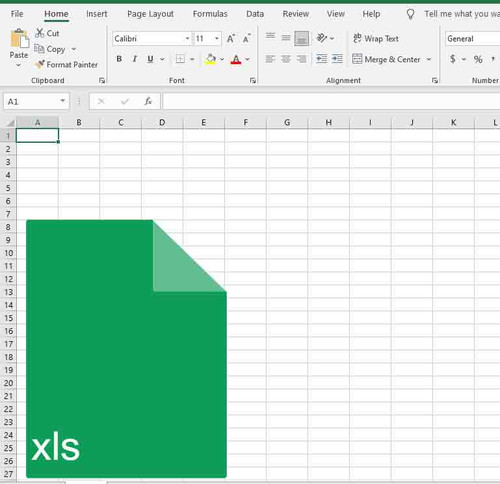Select the green xls file image

pyautogui.click(x=126, y=349)
